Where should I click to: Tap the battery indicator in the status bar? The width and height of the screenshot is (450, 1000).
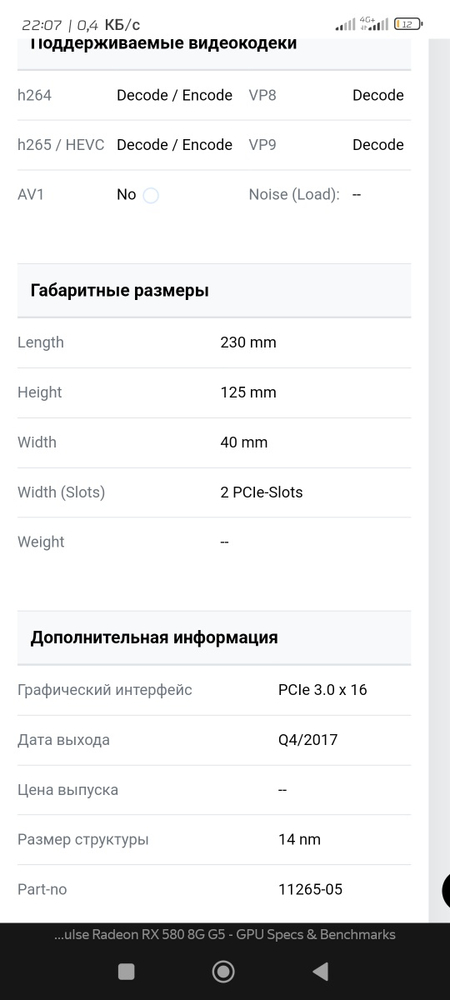click(x=408, y=24)
